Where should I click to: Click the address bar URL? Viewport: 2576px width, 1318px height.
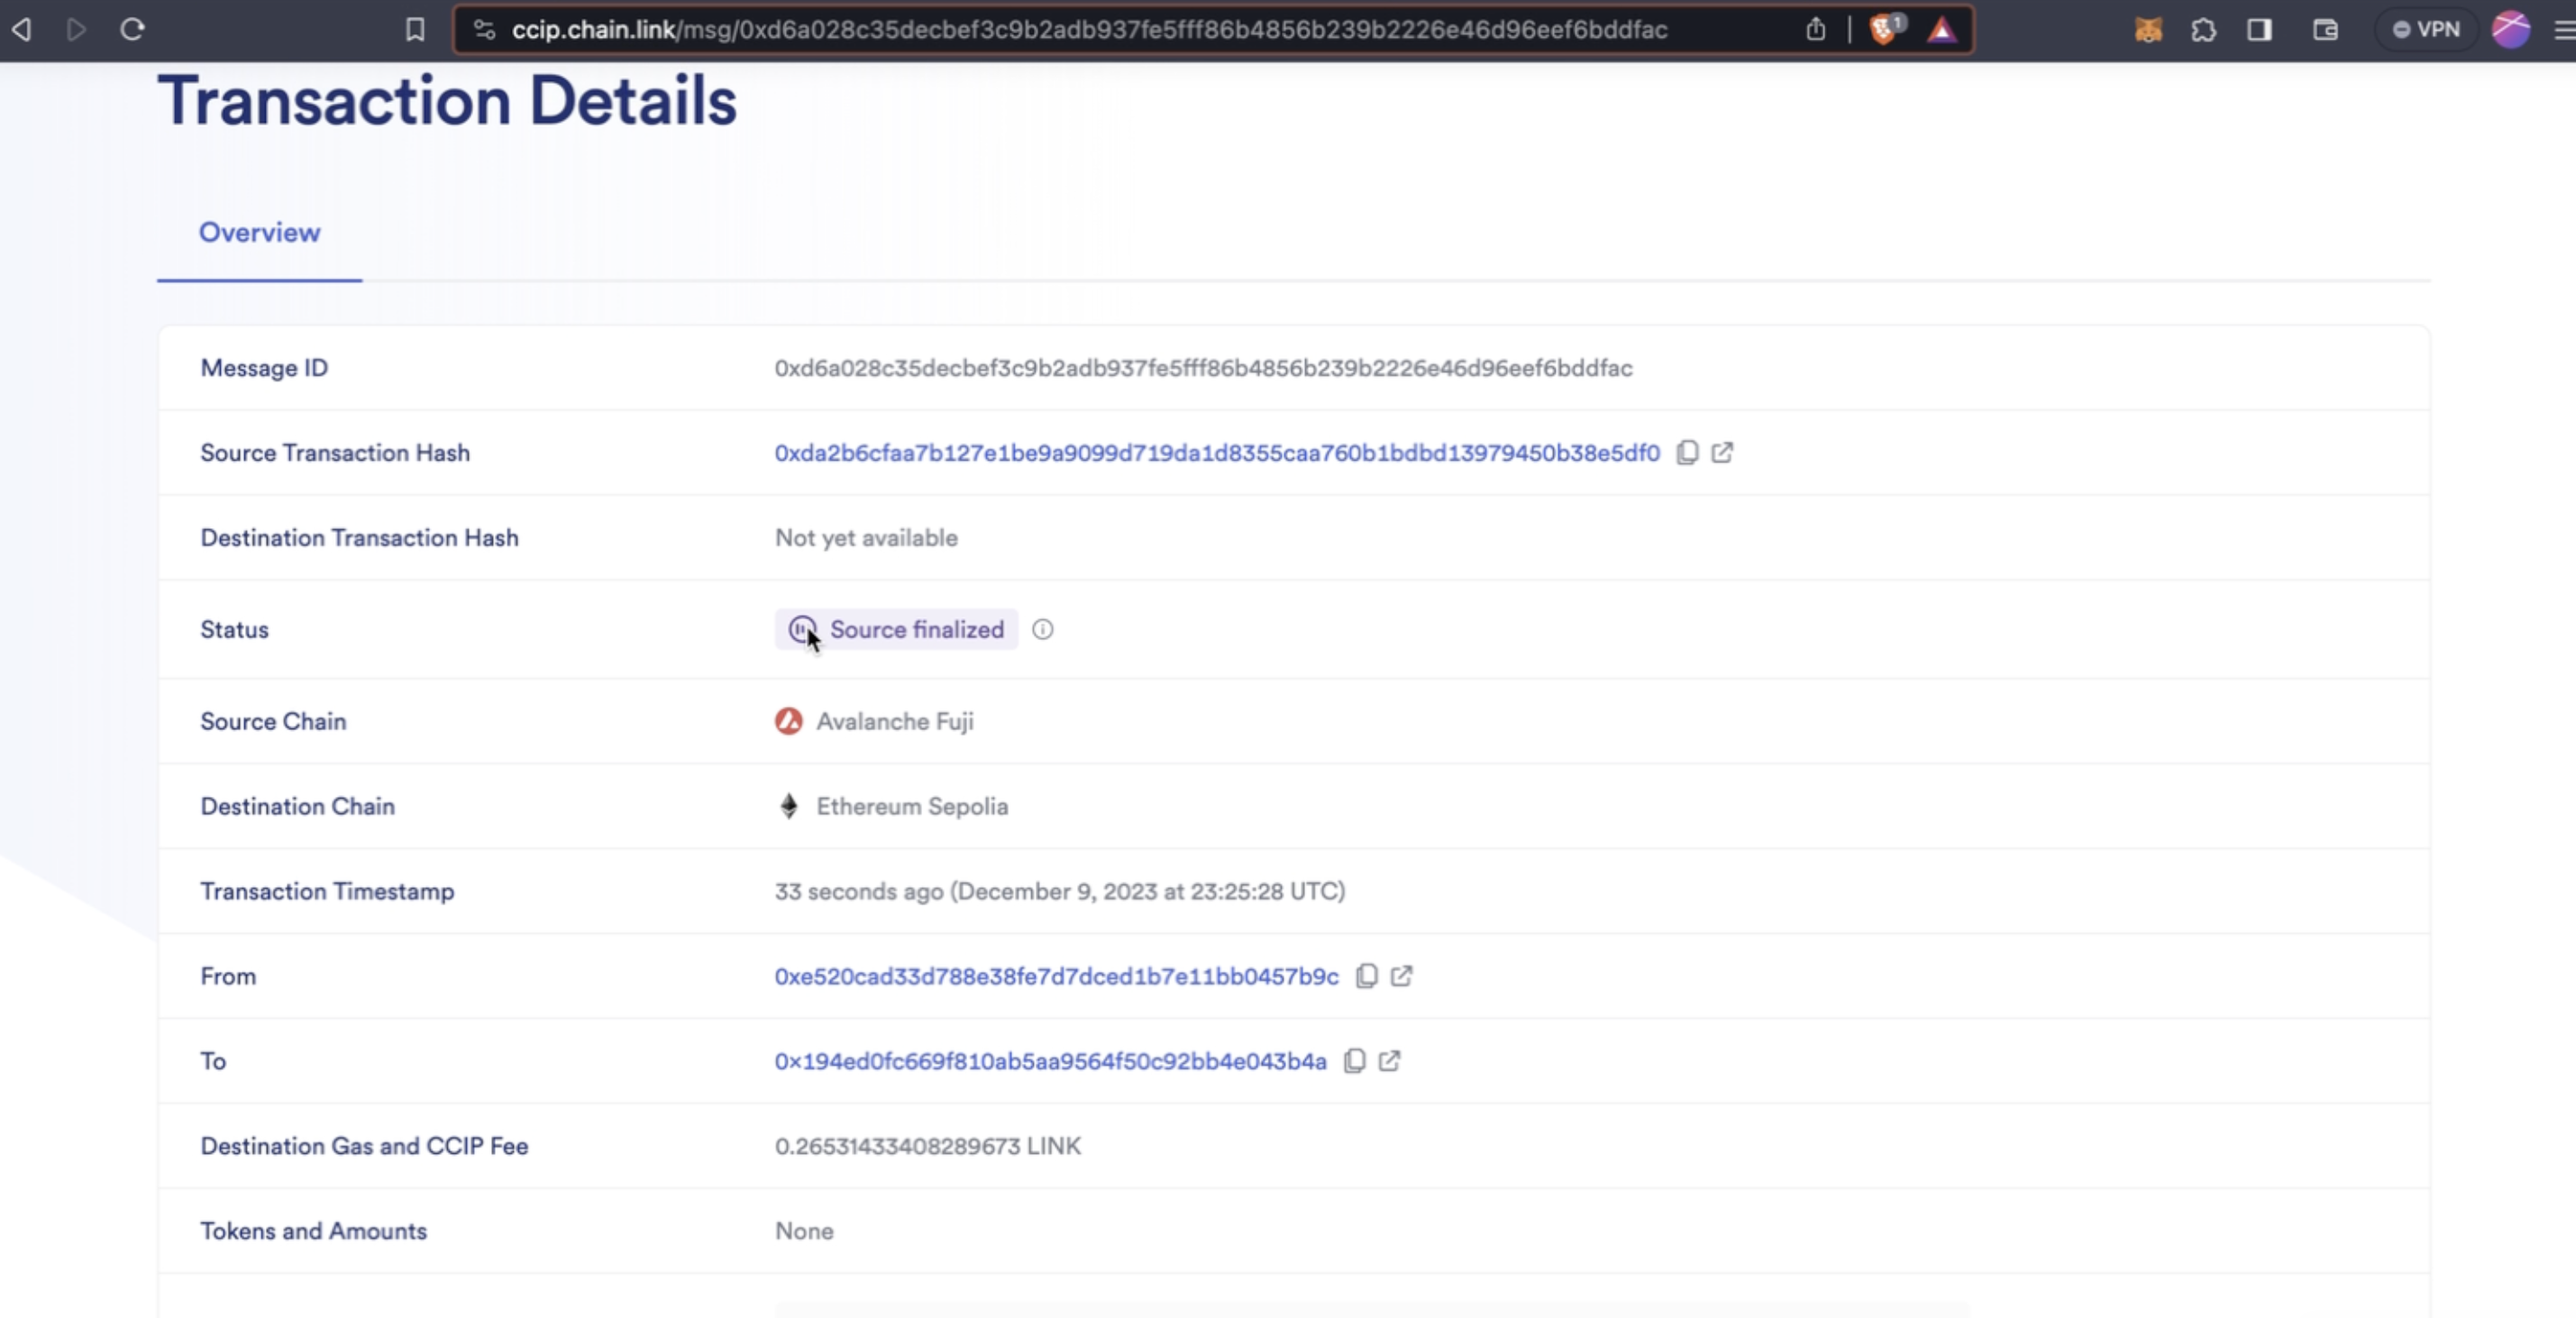(x=1088, y=30)
